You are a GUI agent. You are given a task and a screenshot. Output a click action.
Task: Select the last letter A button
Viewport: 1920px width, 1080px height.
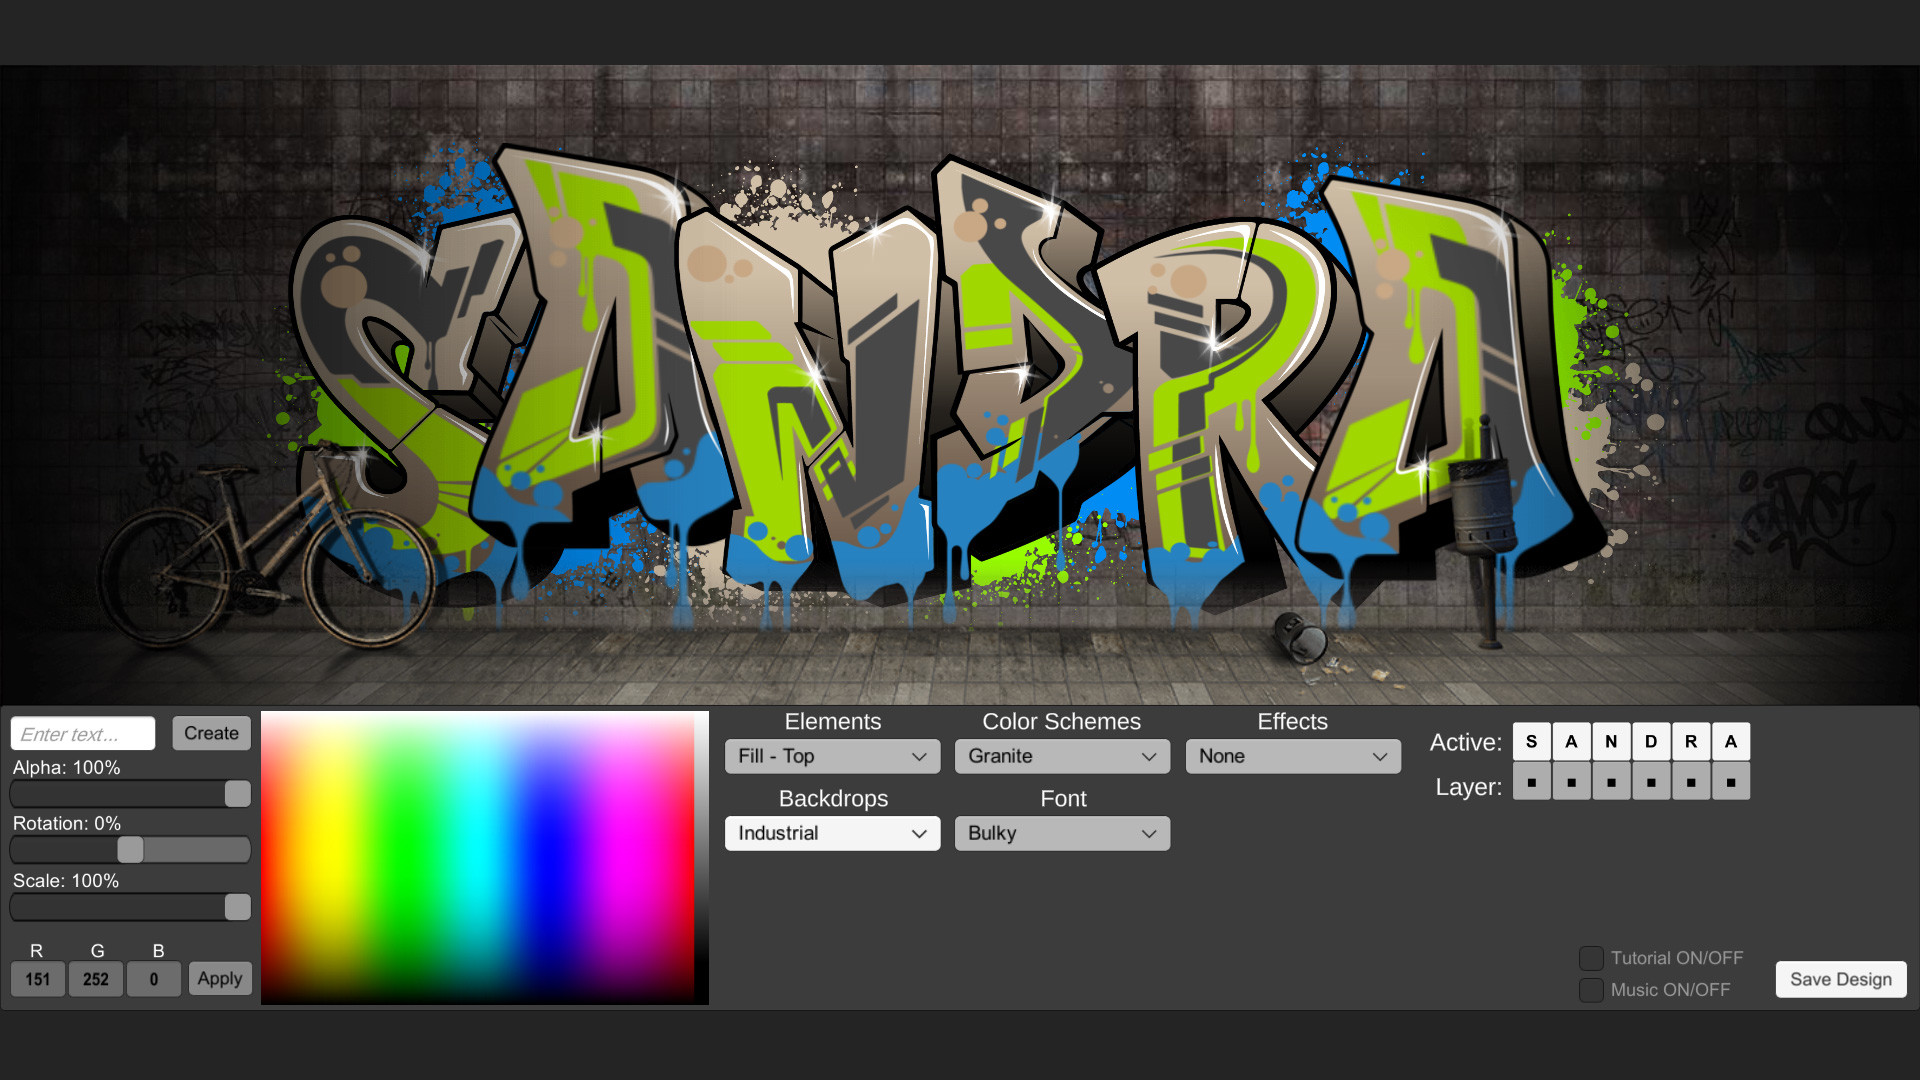(1731, 741)
